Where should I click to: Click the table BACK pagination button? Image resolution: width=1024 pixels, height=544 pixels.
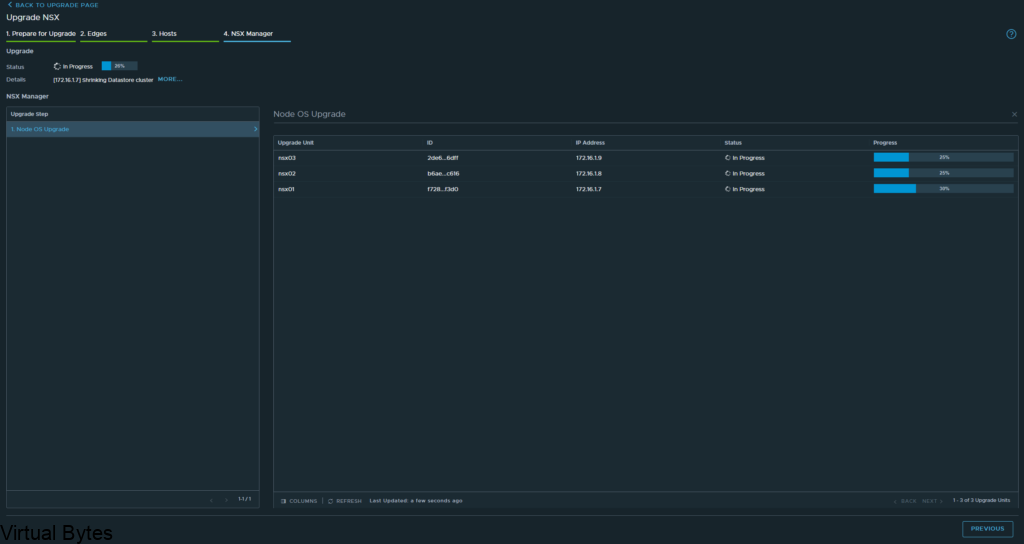click(905, 501)
